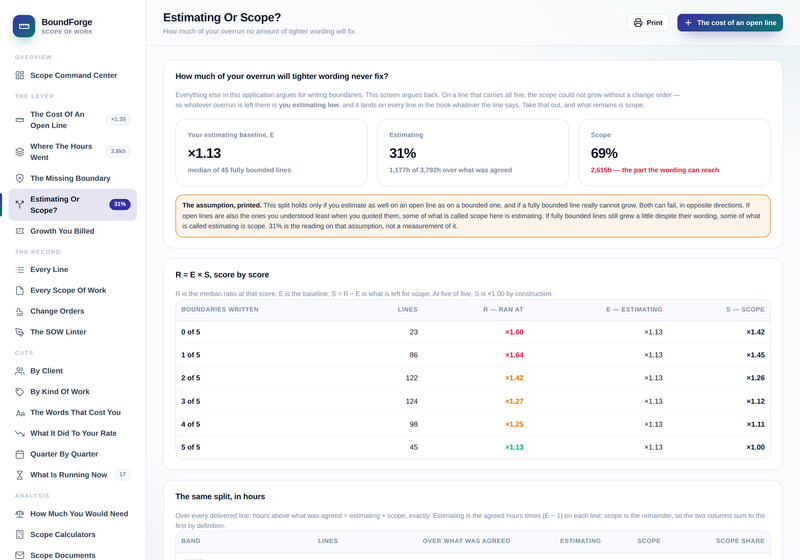Screen dimensions: 800x560
Task: Click What Is Running Now hourglass icon
Action: [x=19, y=475]
